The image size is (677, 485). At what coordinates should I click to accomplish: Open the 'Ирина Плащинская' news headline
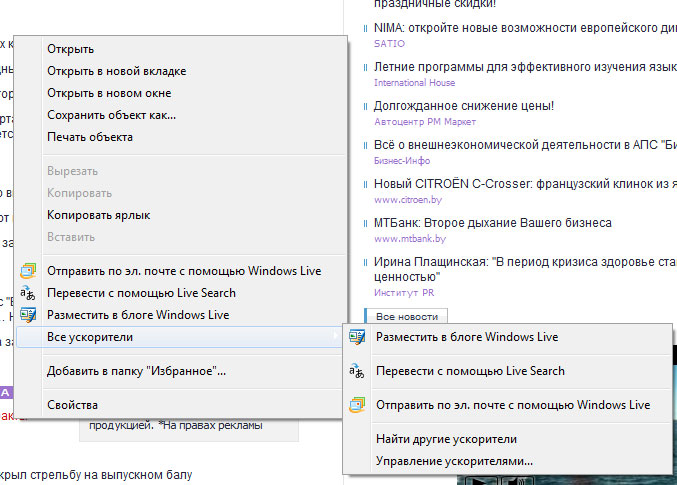[x=525, y=269]
